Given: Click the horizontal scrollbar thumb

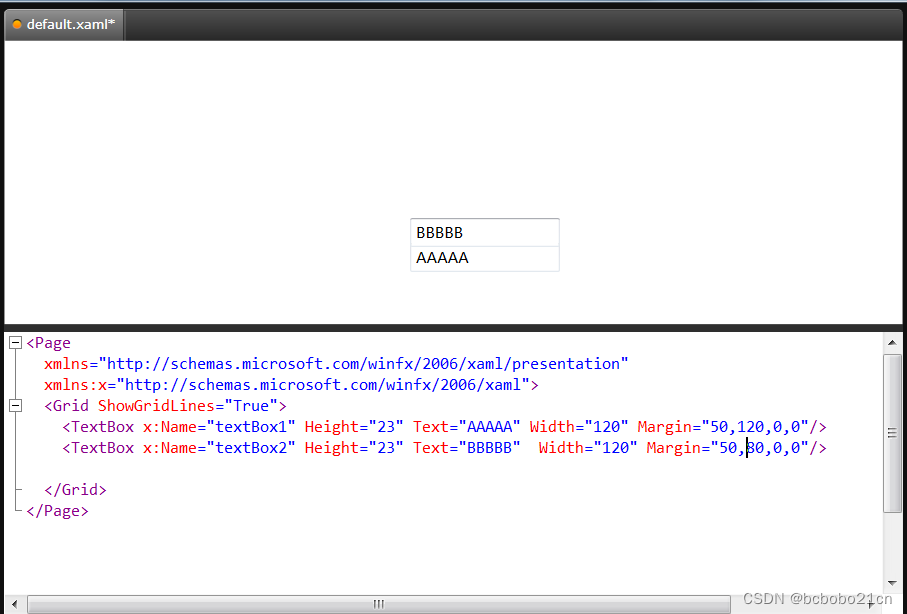Looking at the screenshot, I should tap(379, 604).
